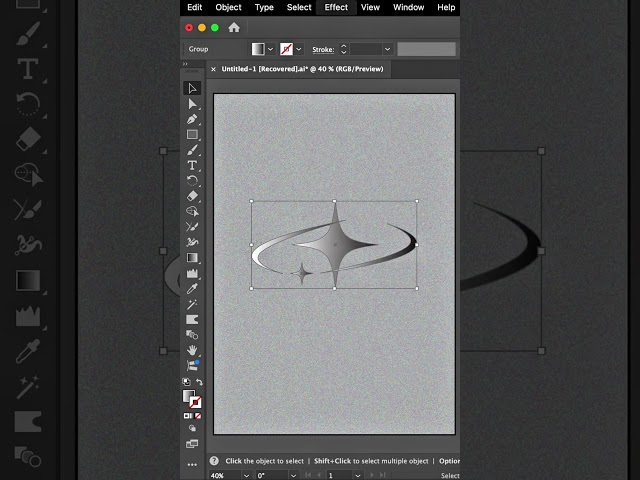
Task: Click the toolbar Stroke none box
Action: [196, 402]
